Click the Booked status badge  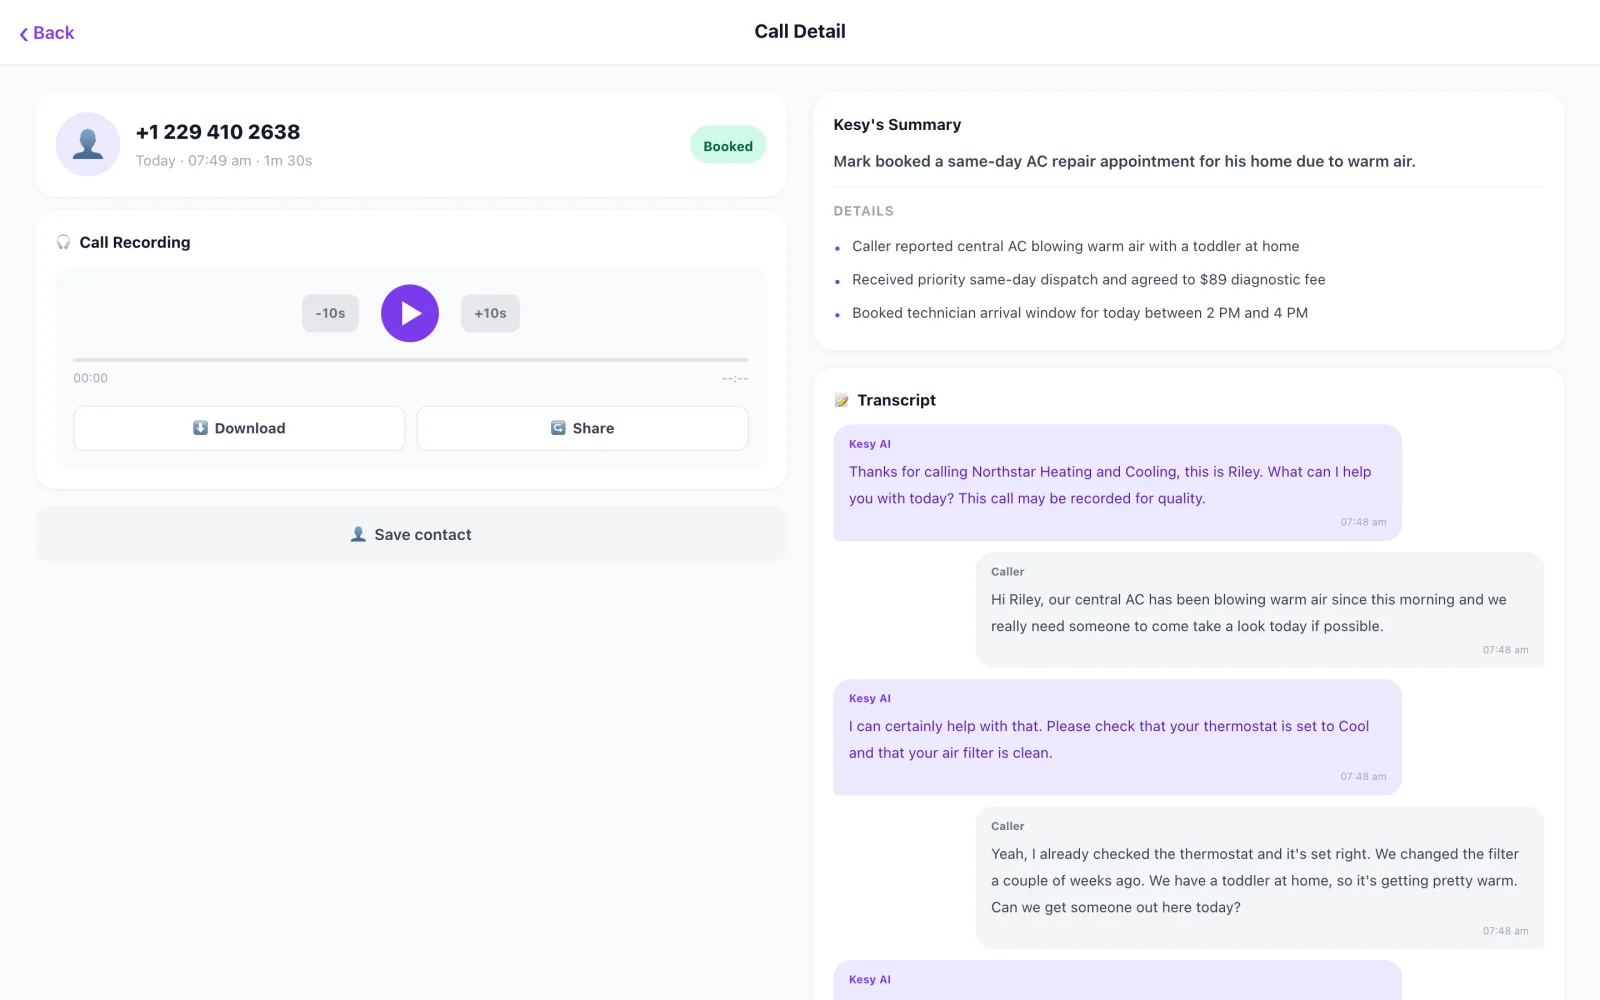728,146
